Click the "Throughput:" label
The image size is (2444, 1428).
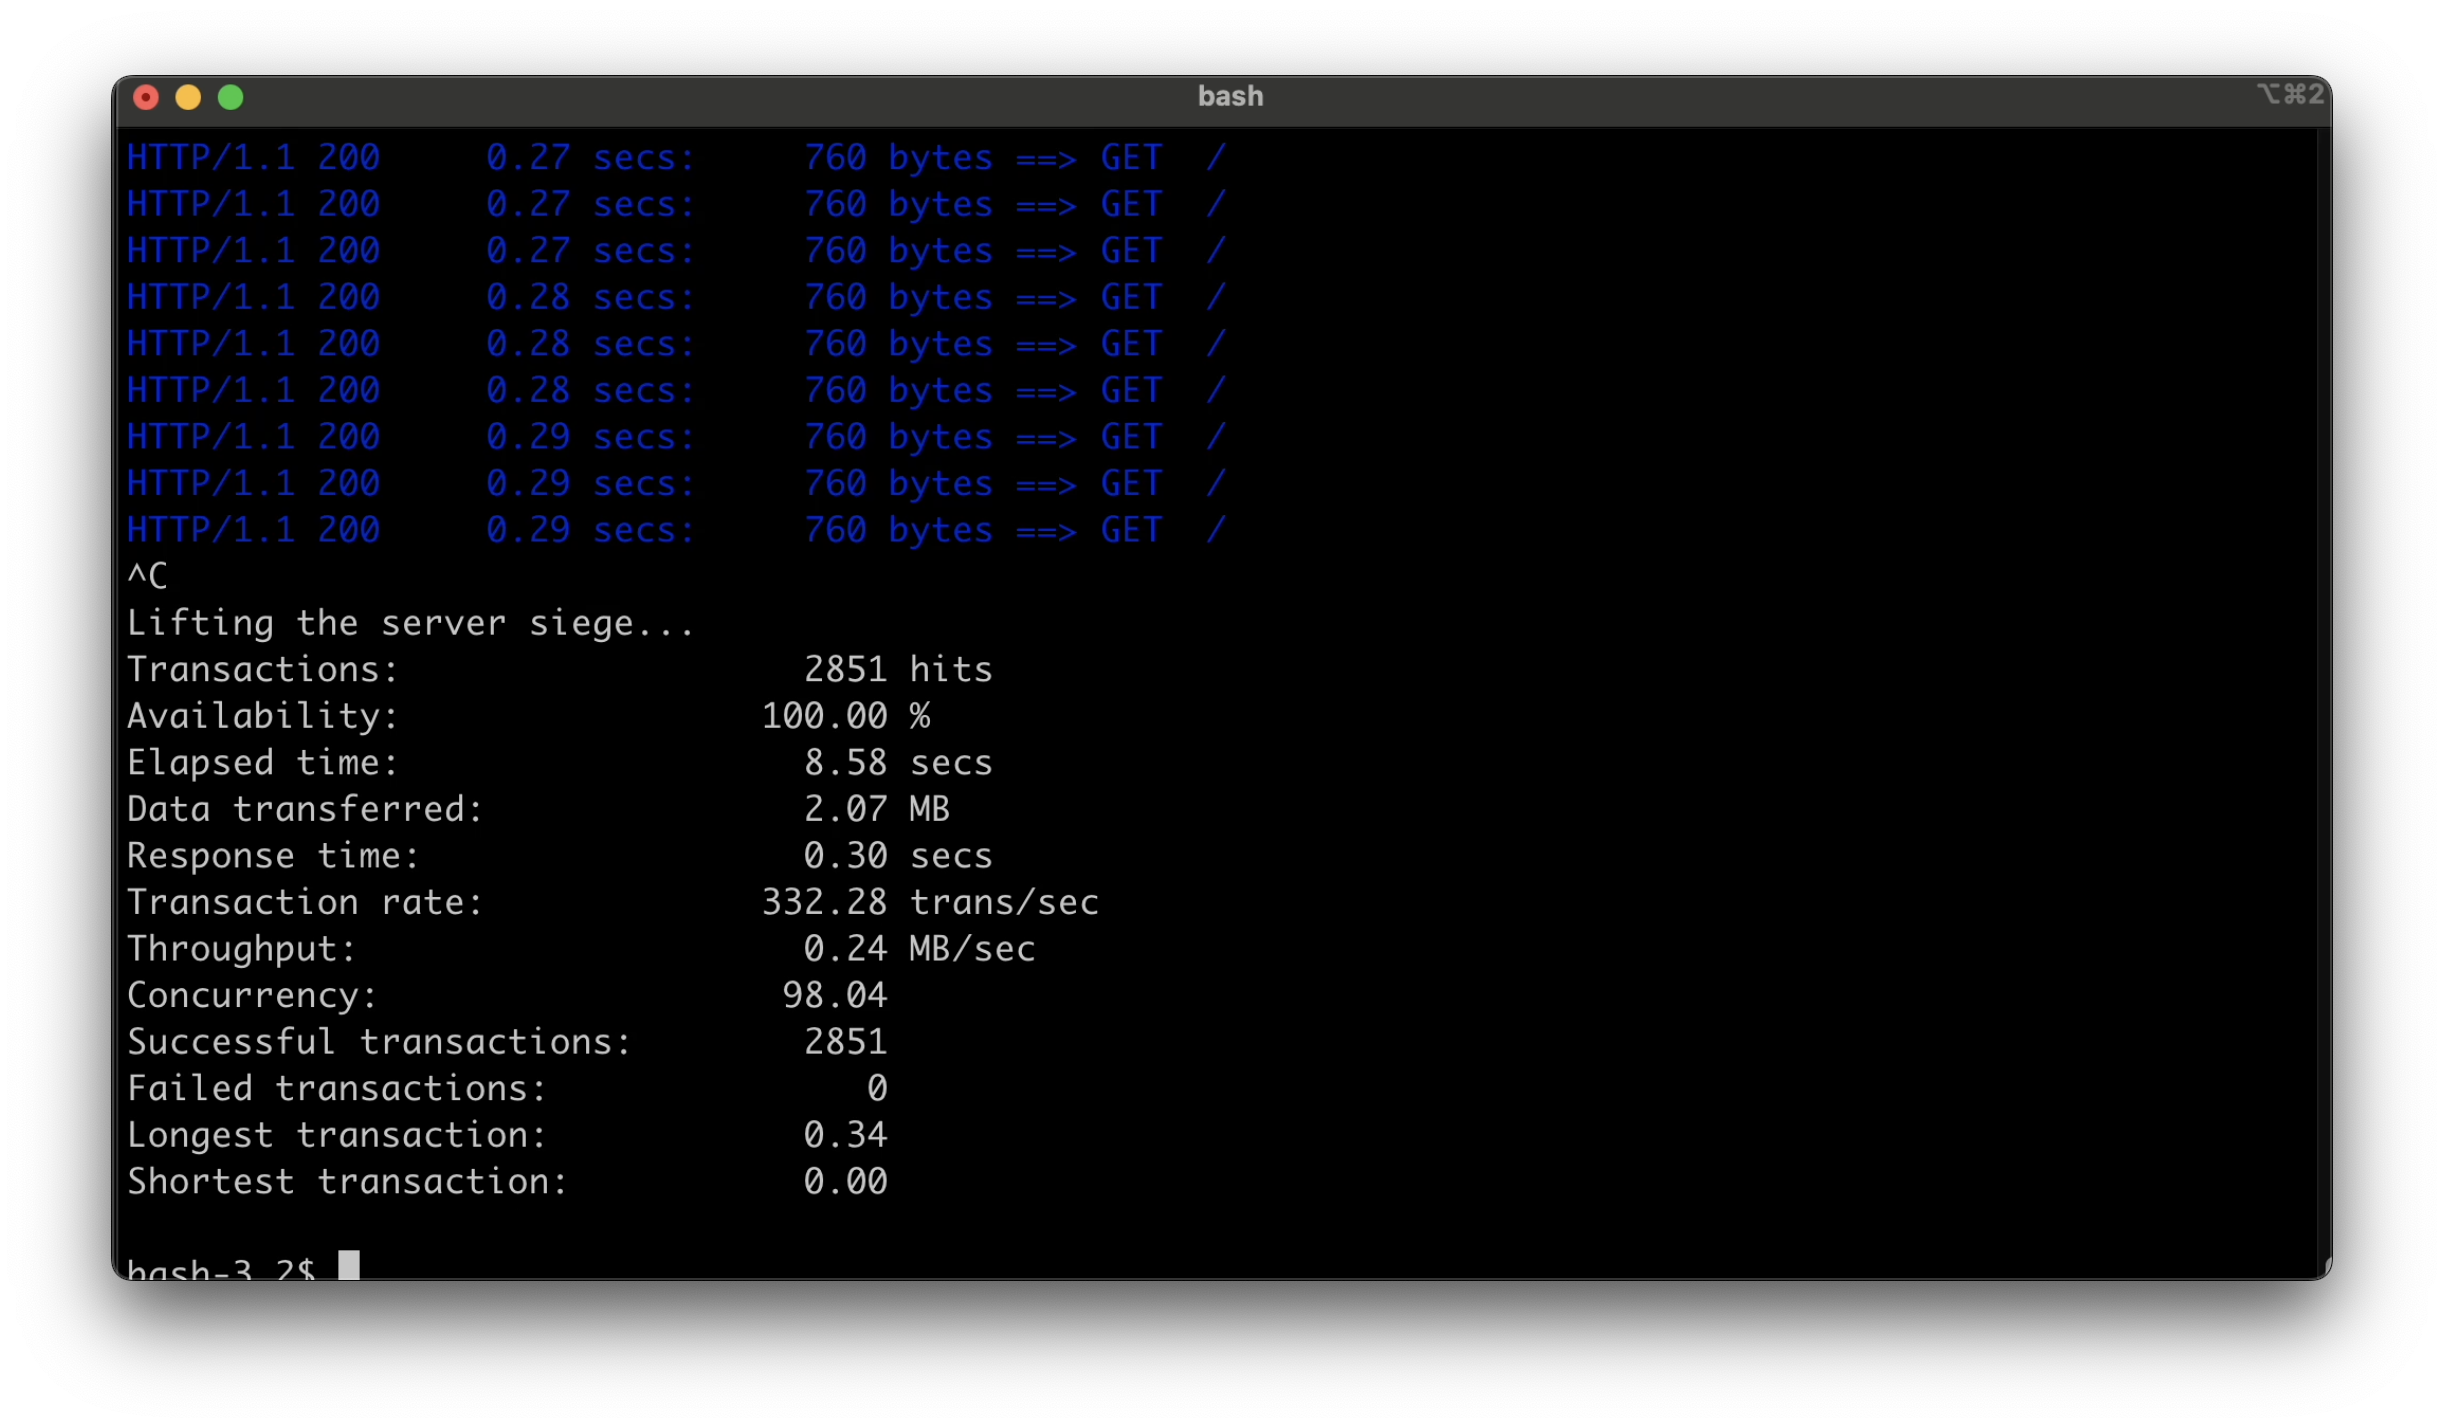[241, 949]
